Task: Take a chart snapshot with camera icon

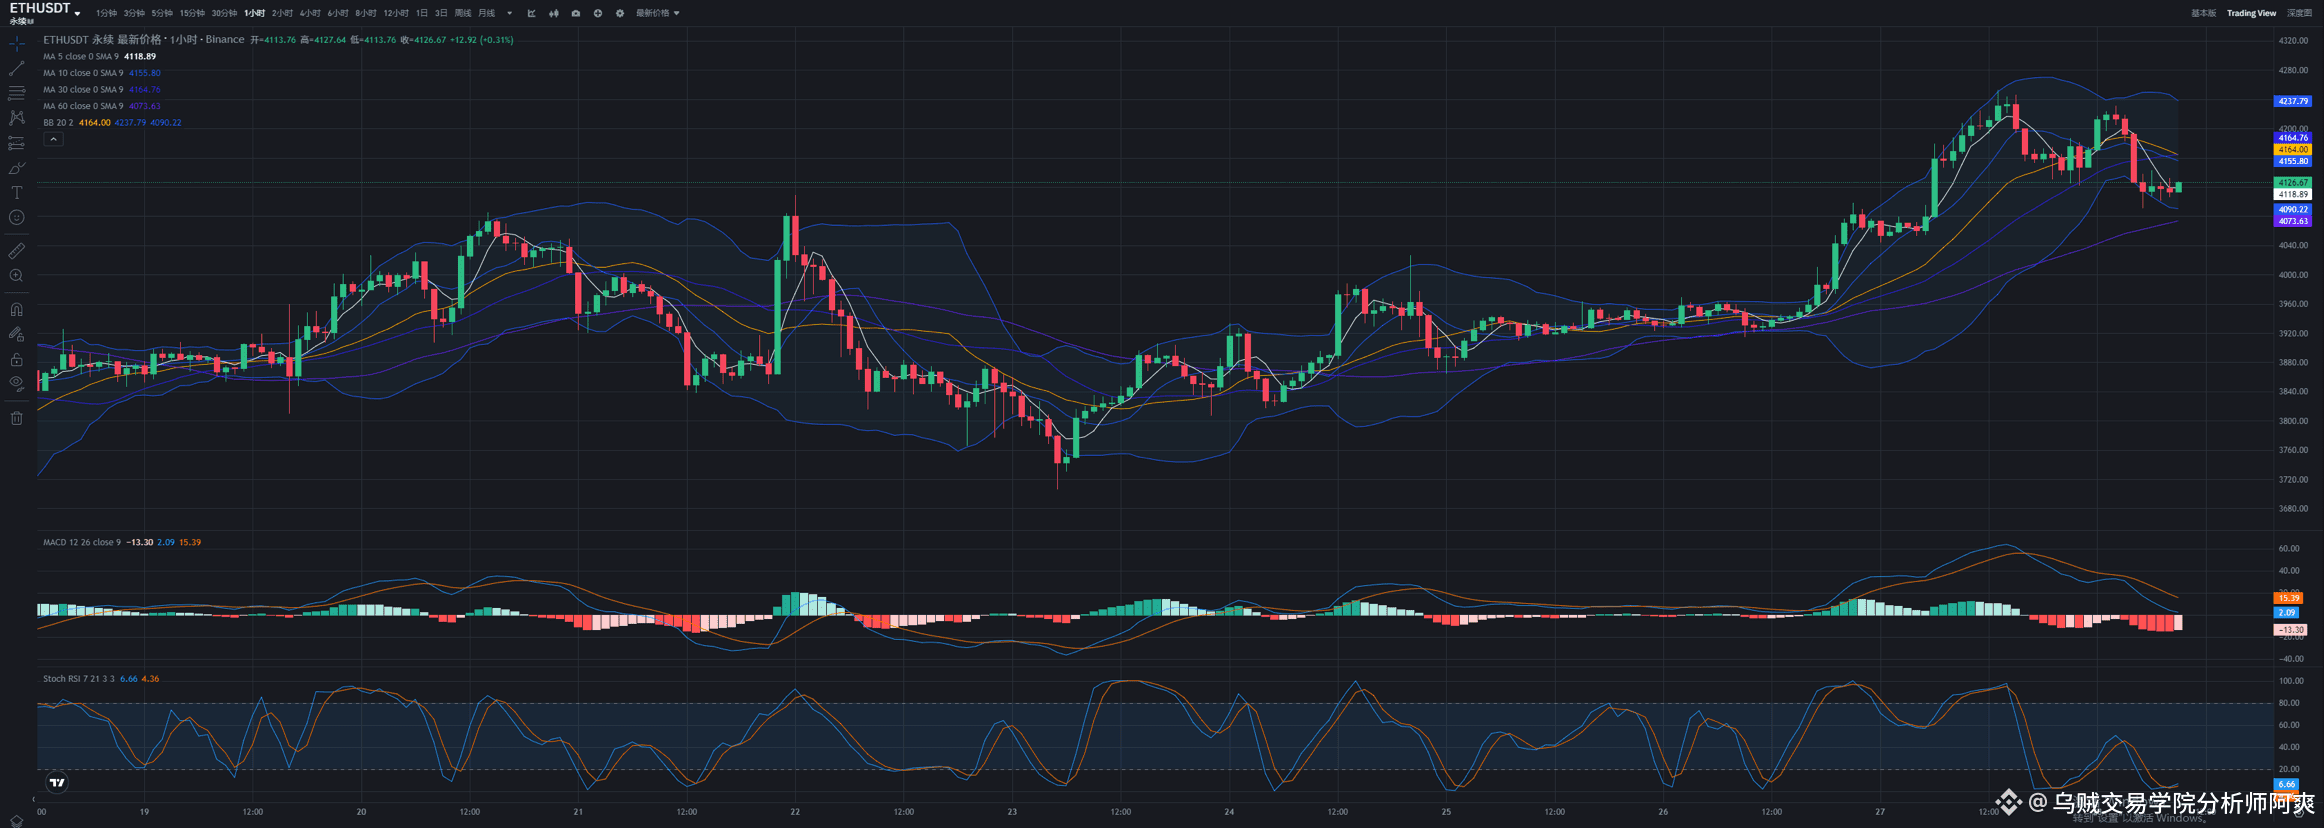Action: tap(575, 13)
